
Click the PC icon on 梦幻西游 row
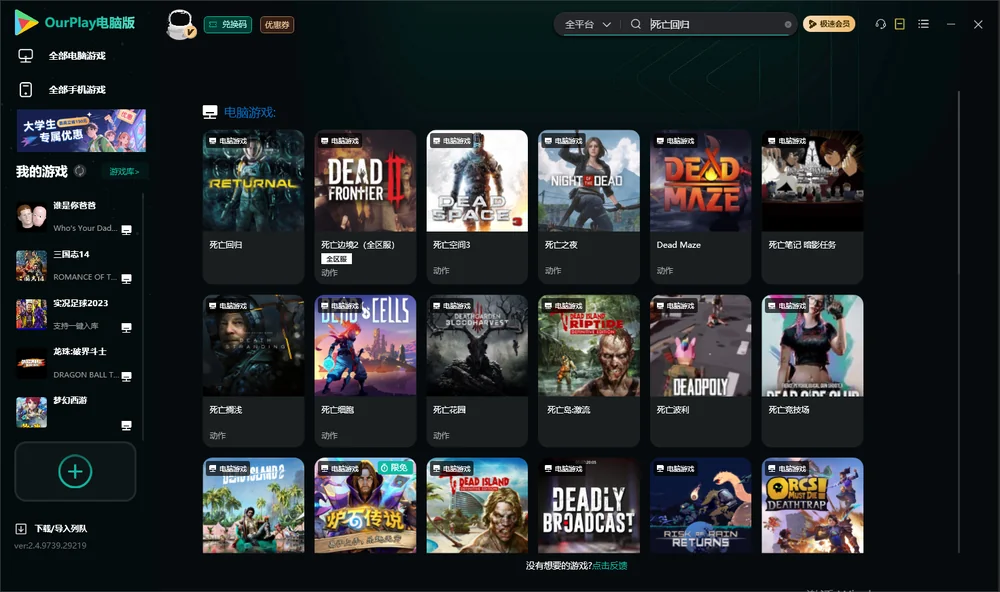(126, 426)
